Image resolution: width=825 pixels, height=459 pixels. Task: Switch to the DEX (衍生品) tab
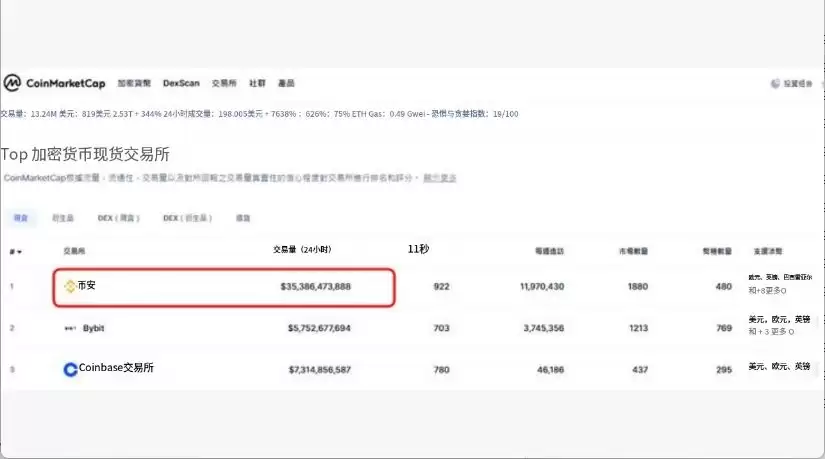(x=186, y=217)
